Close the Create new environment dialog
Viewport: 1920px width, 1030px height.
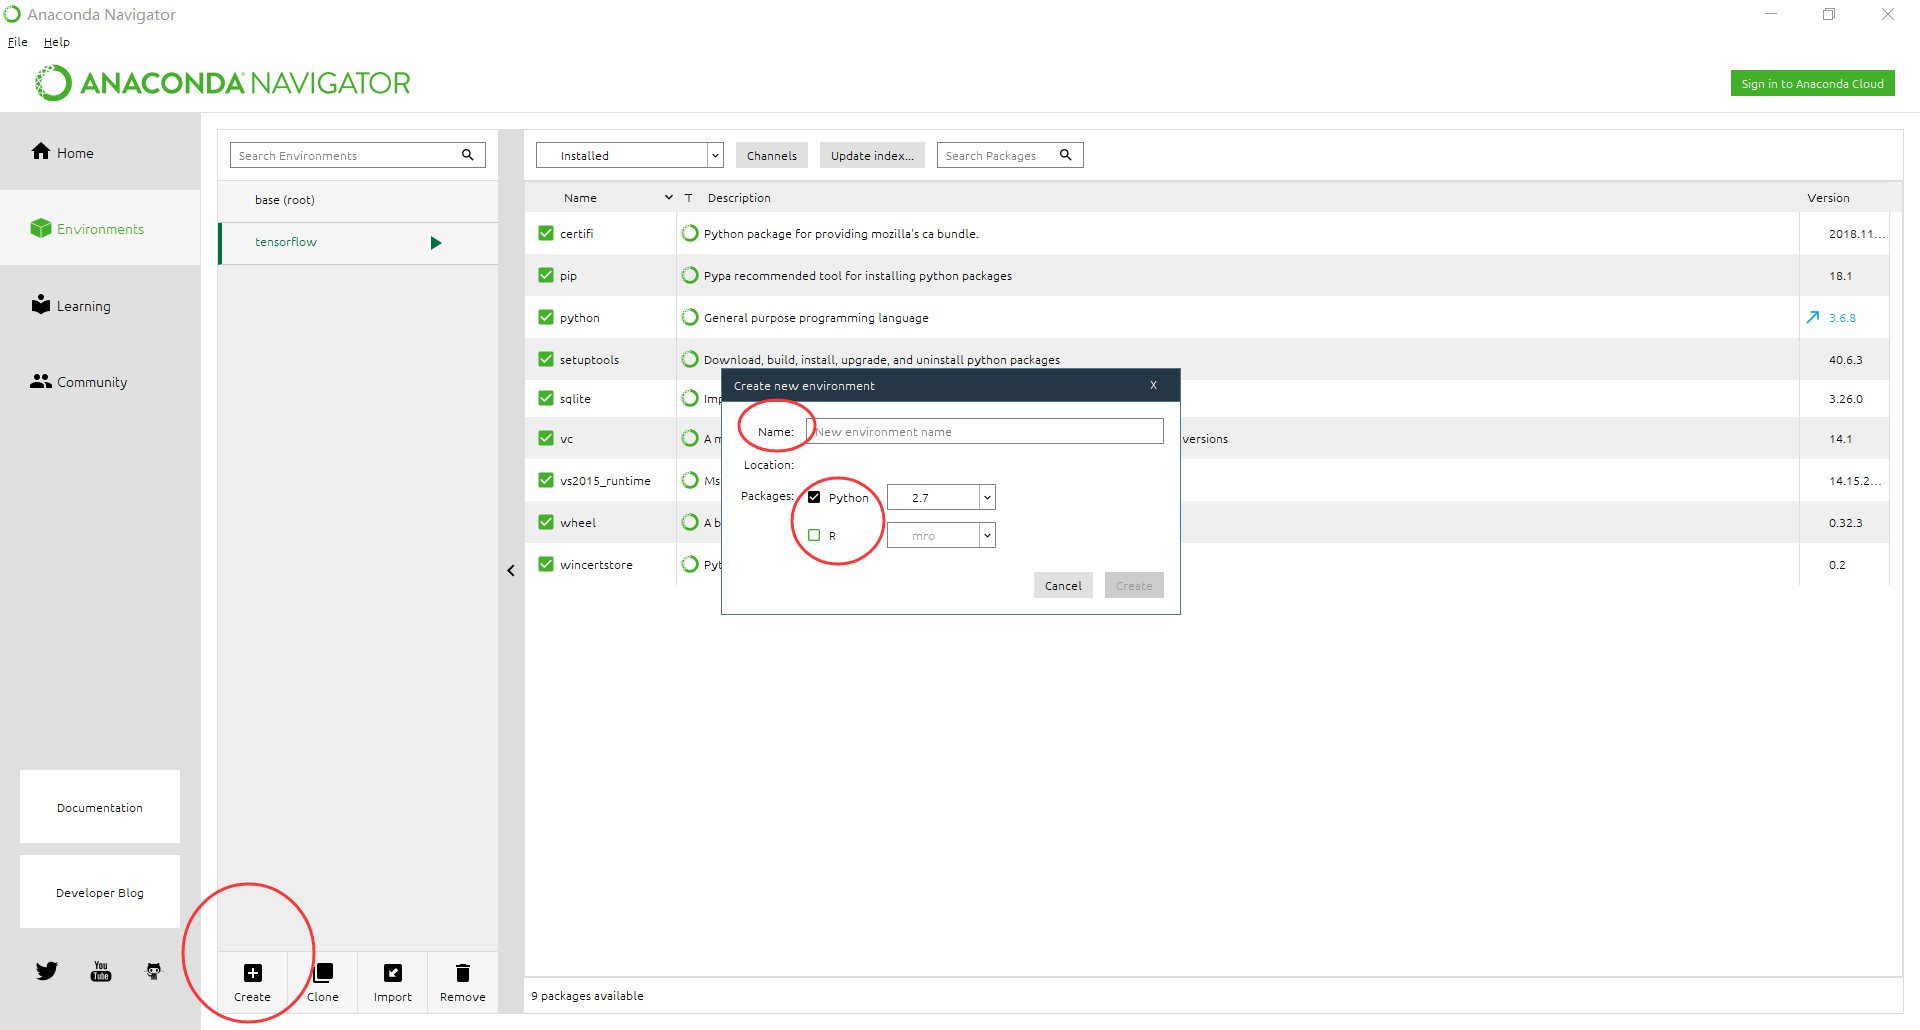click(x=1153, y=385)
